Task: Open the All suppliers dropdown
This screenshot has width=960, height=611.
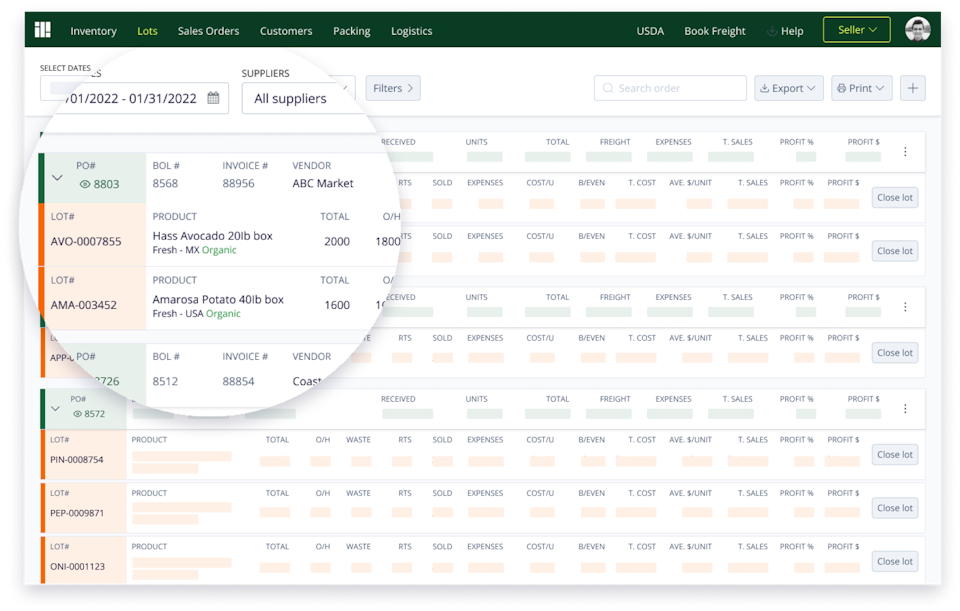Action: coord(297,98)
